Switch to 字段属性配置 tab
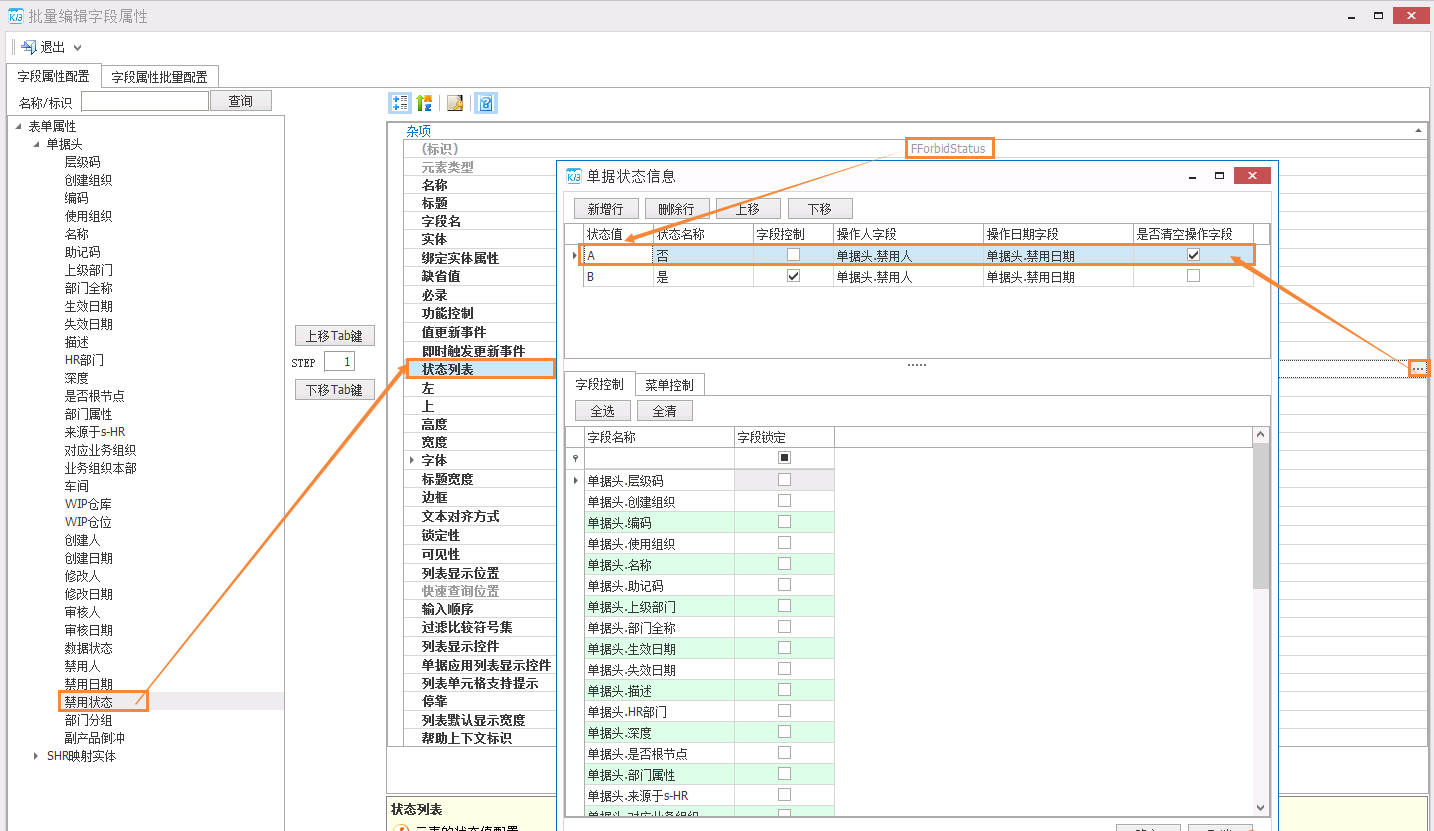 tap(53, 76)
